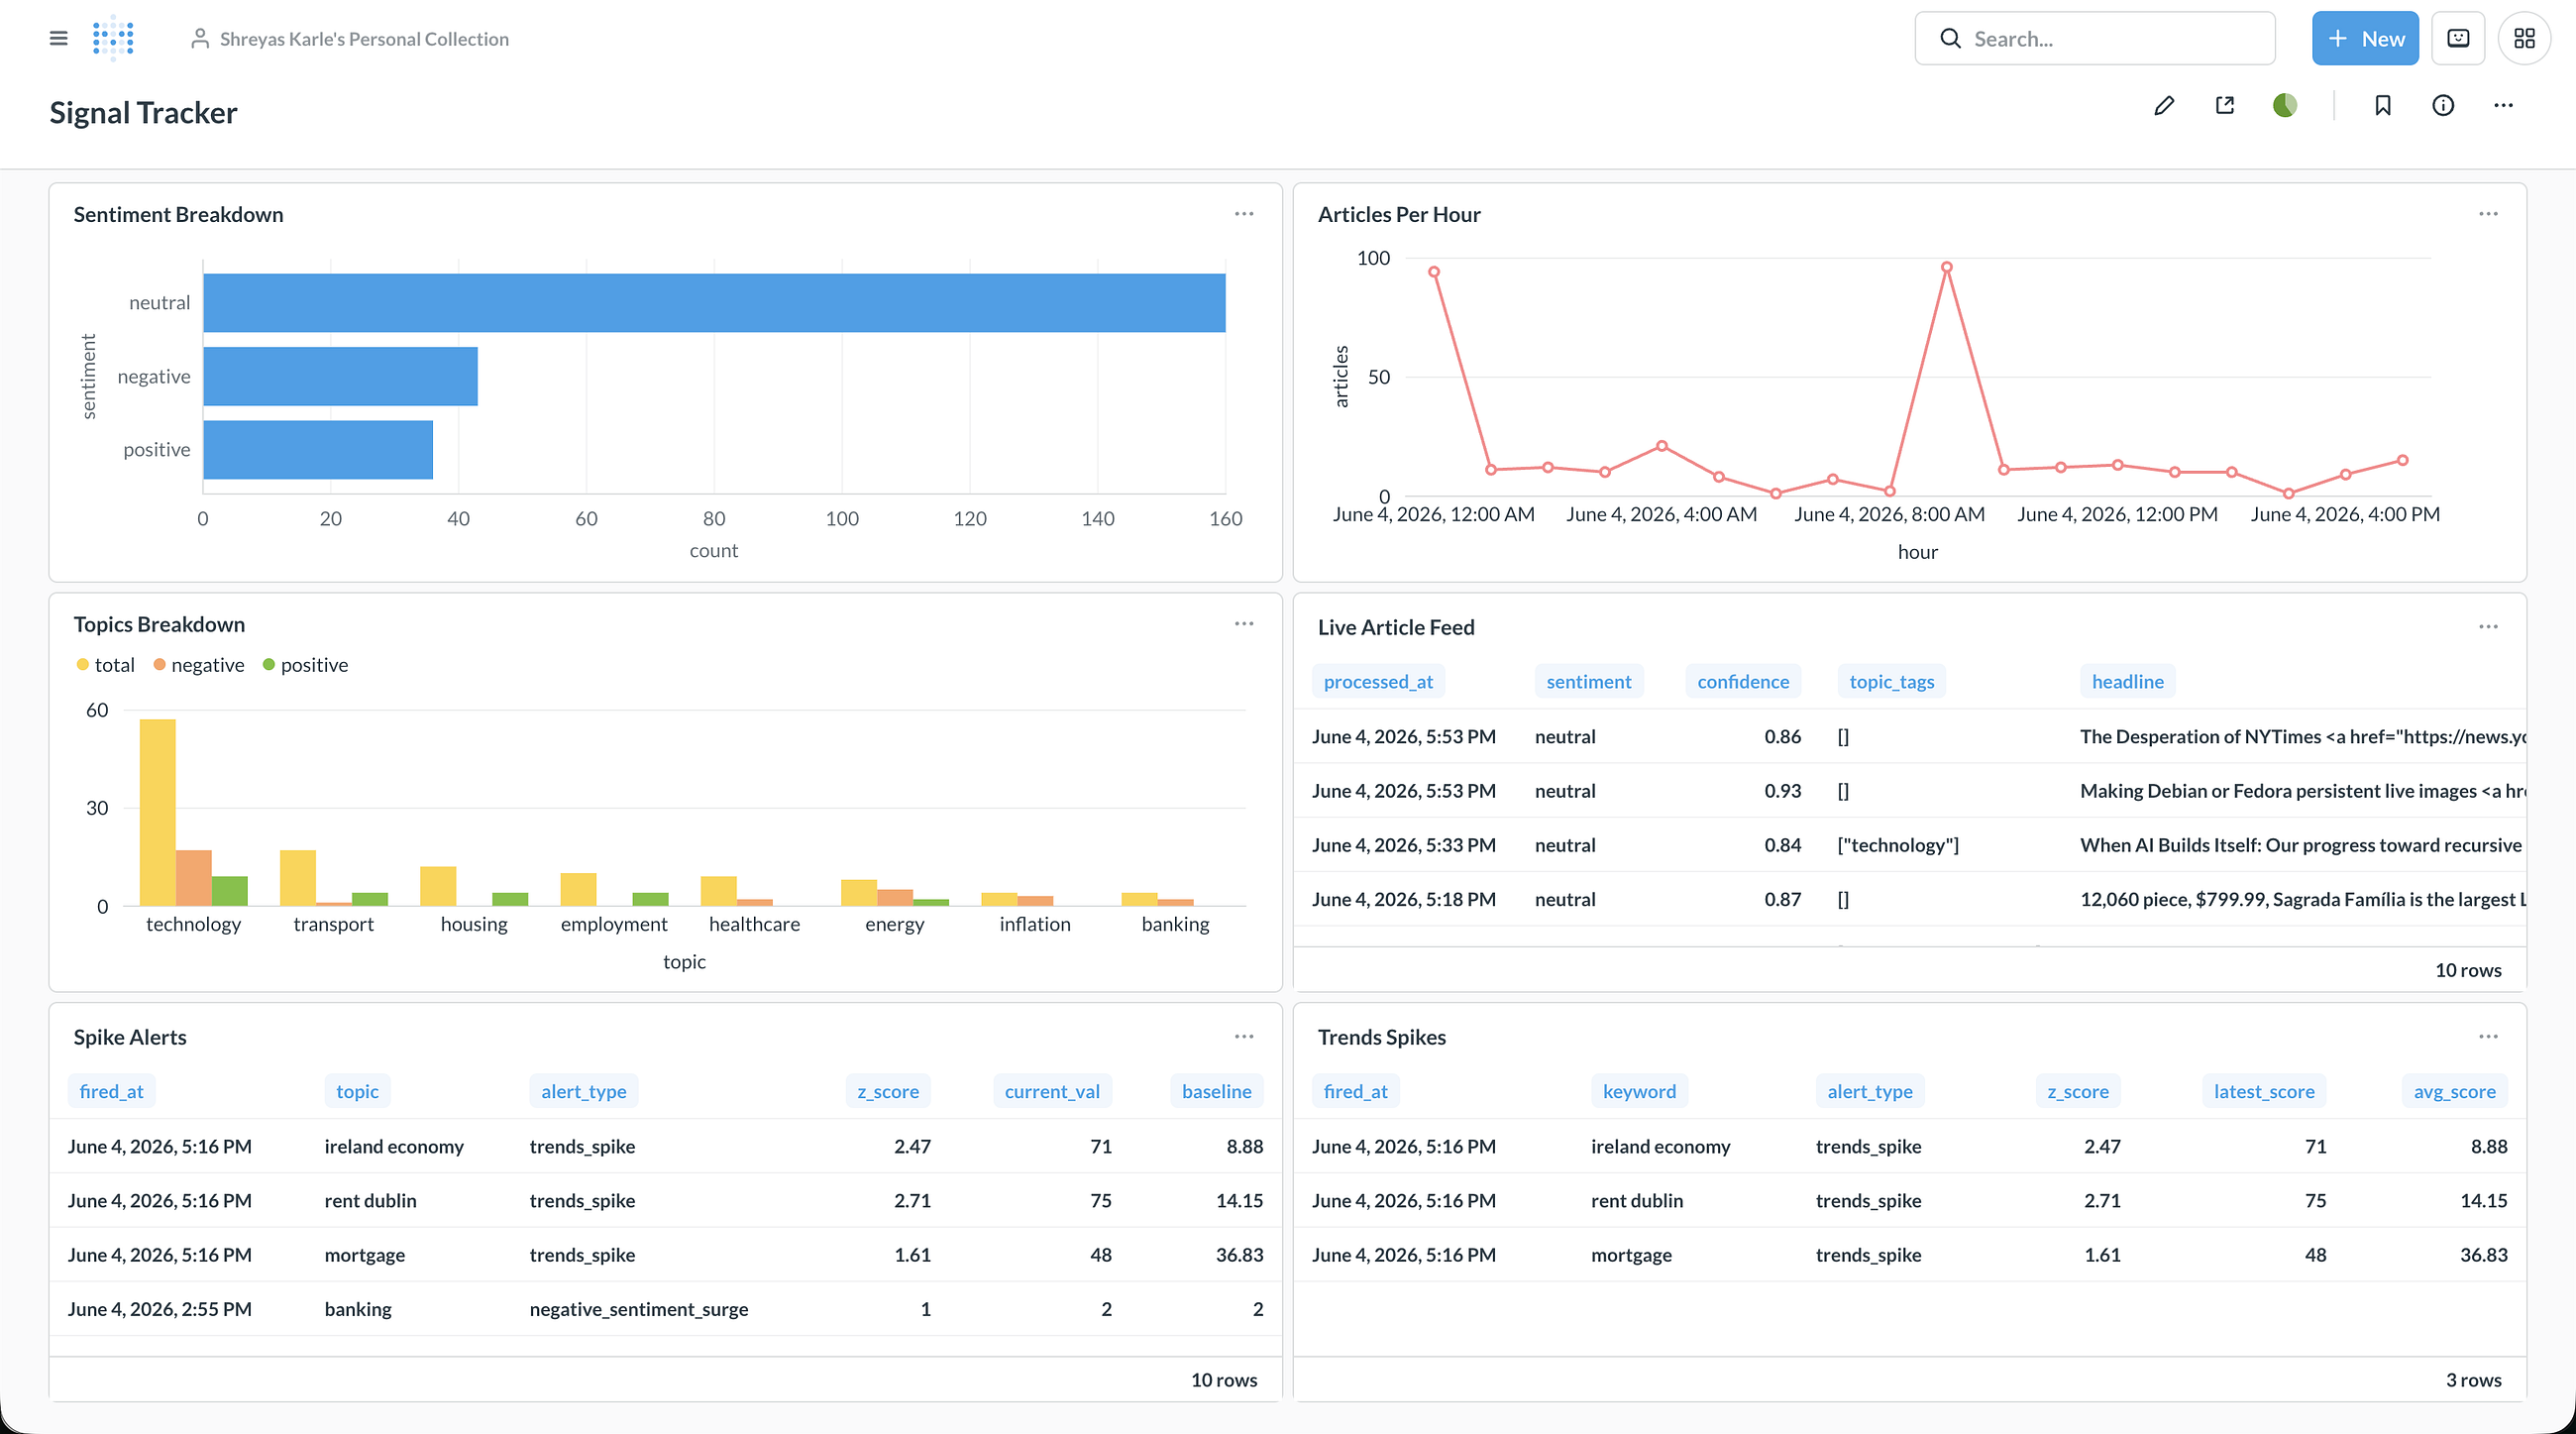Screen dimensions: 2576x1434
Task: Sort Spike Alerts by current_val
Action: (x=1052, y=1092)
